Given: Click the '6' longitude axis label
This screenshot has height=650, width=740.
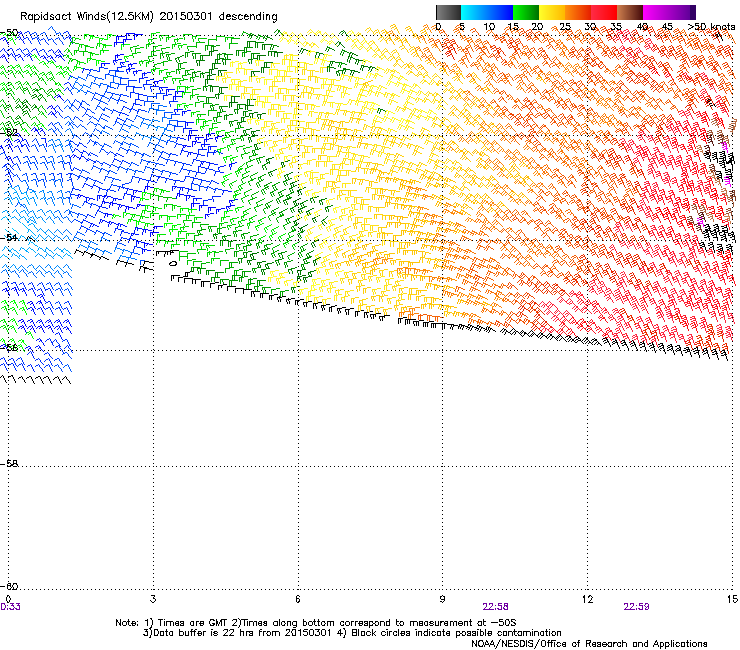Looking at the screenshot, I should click(x=298, y=599).
